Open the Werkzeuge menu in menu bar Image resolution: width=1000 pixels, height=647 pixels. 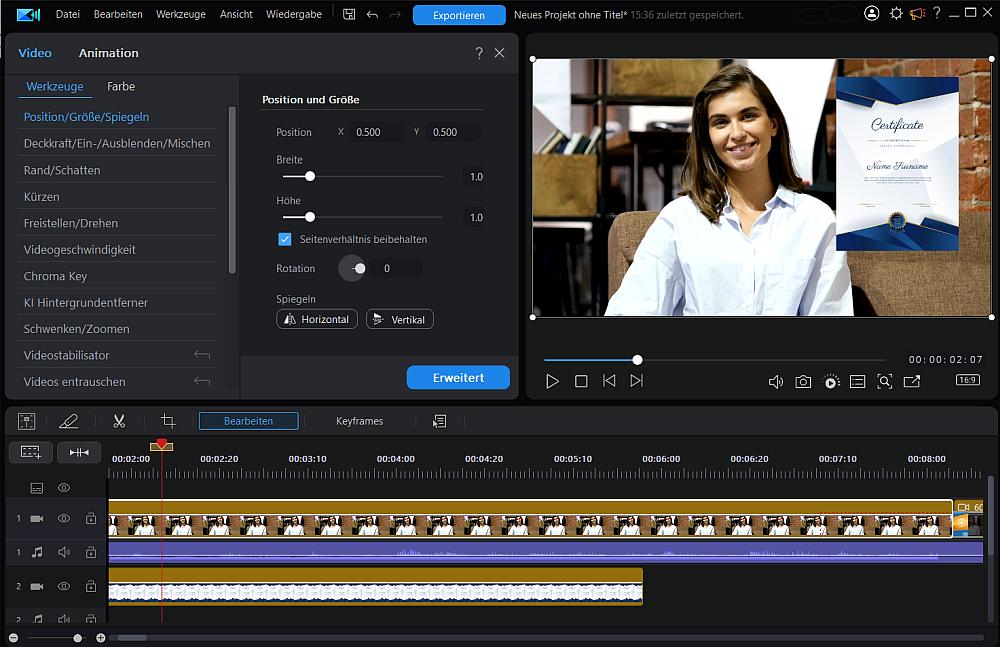point(181,15)
